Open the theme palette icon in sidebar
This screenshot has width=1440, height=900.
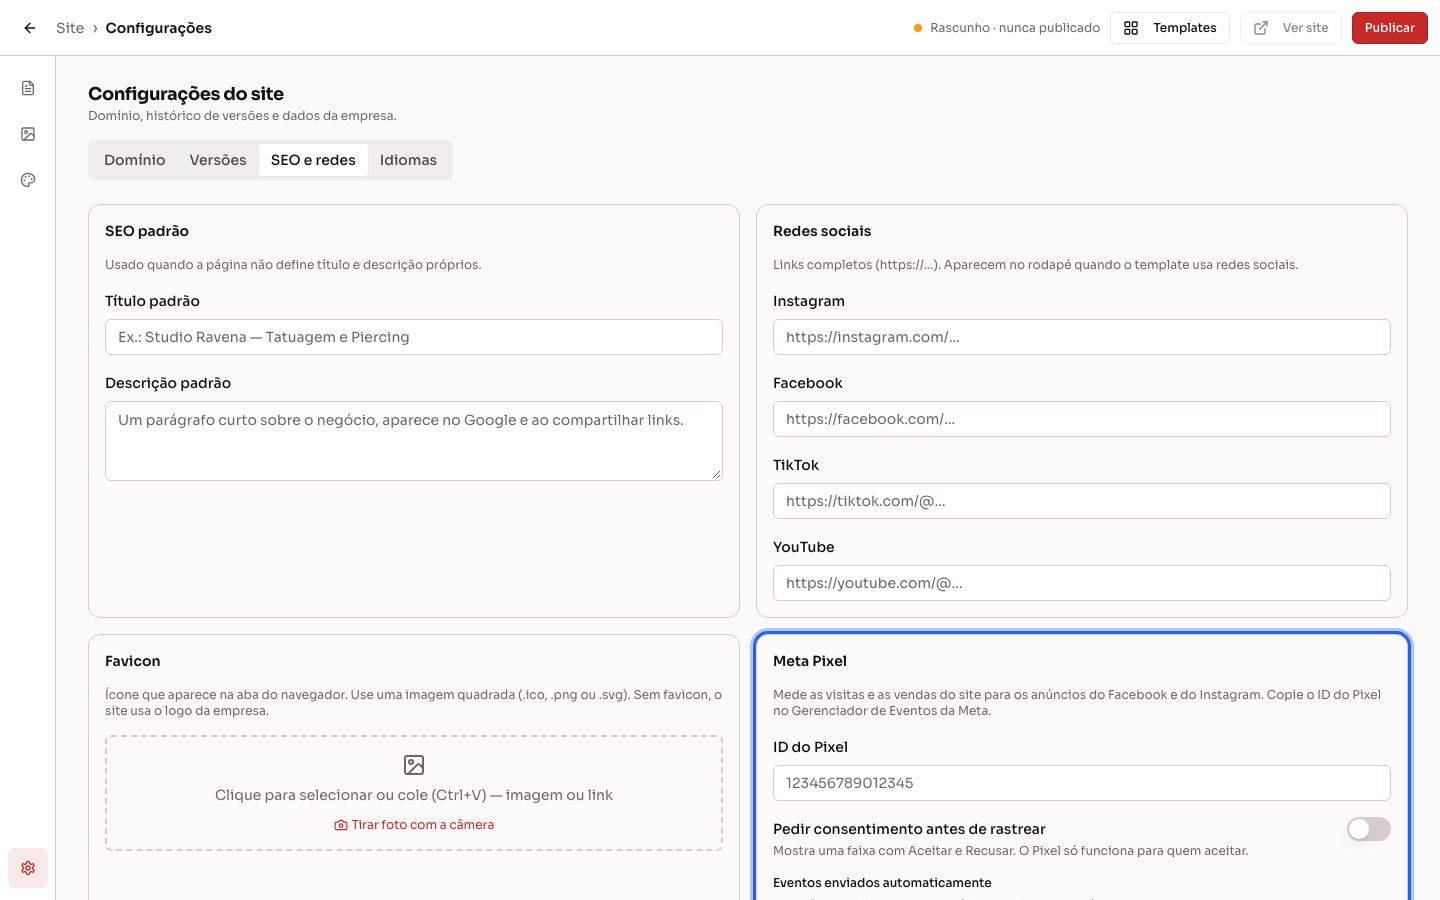pos(28,180)
